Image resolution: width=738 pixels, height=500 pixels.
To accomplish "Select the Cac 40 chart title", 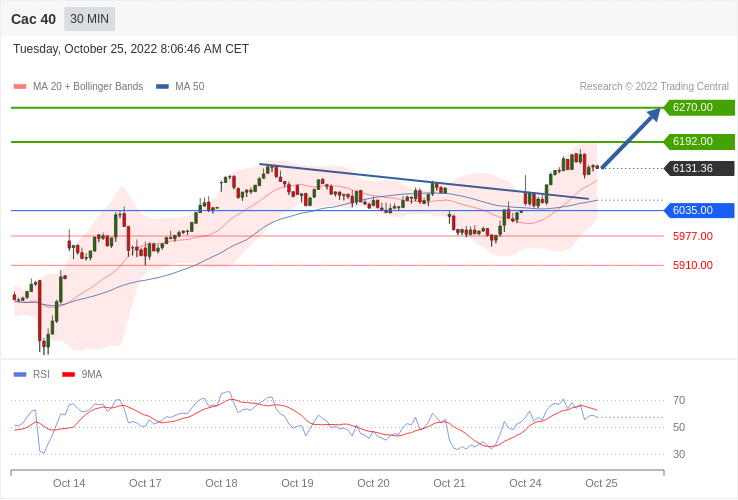I will [33, 19].
